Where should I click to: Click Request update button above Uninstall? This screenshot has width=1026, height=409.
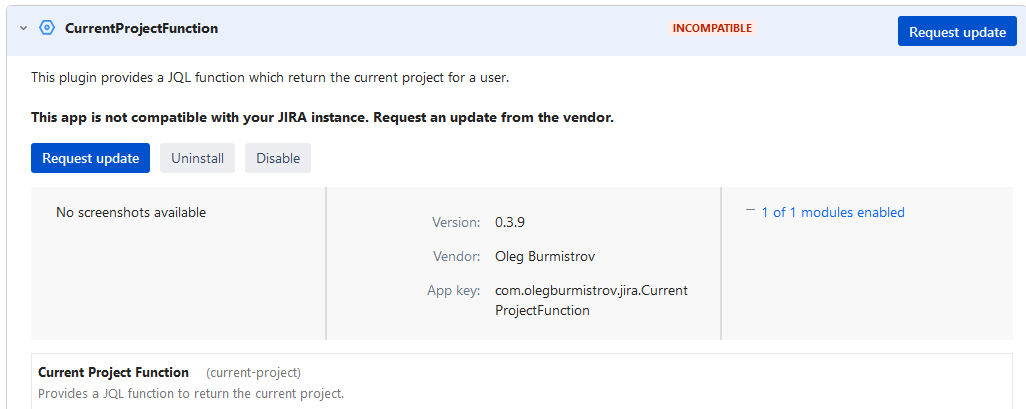click(x=90, y=158)
